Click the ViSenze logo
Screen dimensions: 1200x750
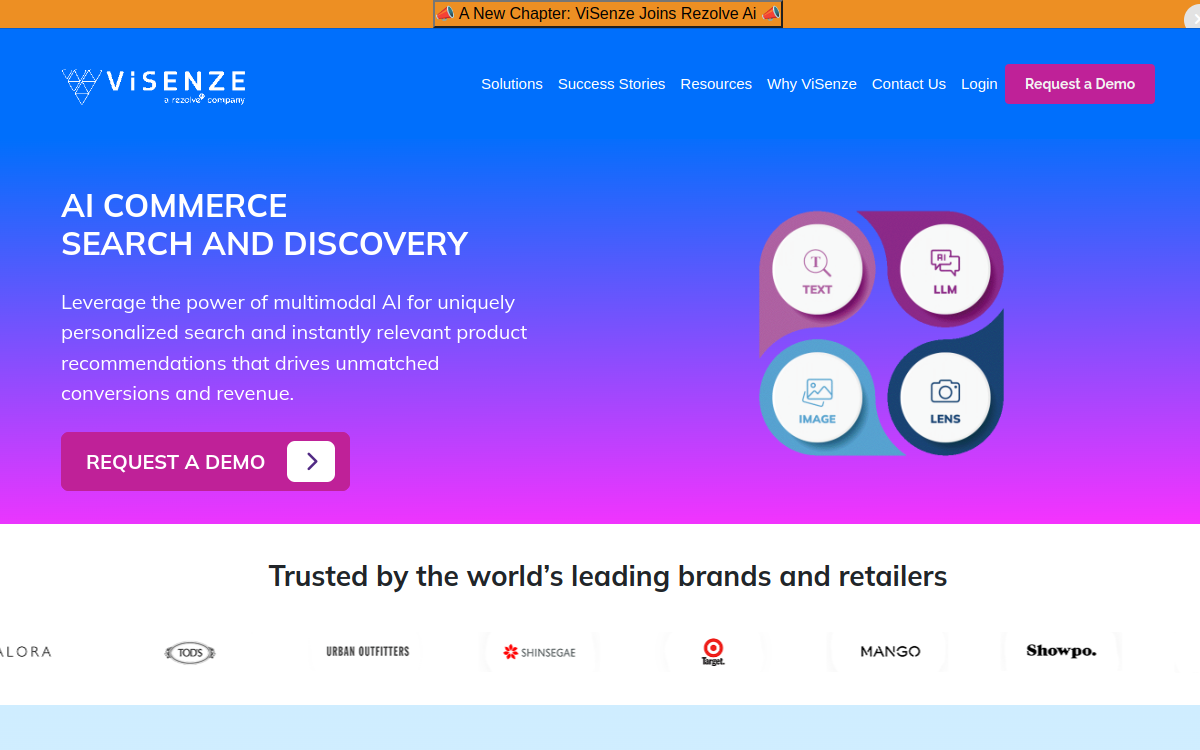tap(153, 86)
